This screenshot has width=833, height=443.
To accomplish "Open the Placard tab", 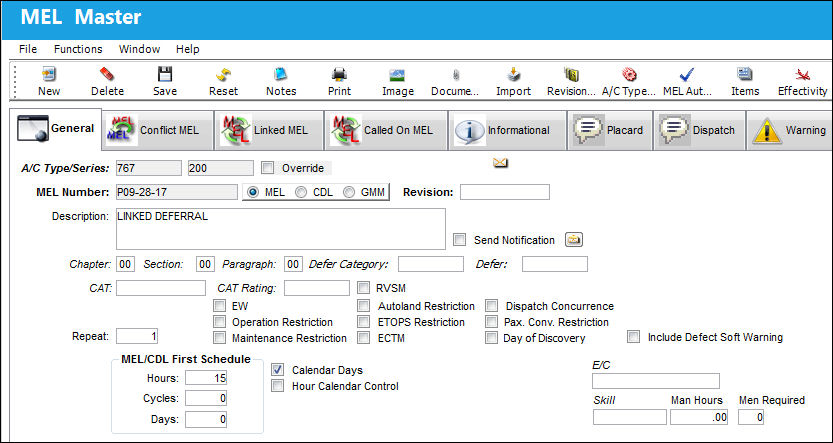I will (610, 130).
